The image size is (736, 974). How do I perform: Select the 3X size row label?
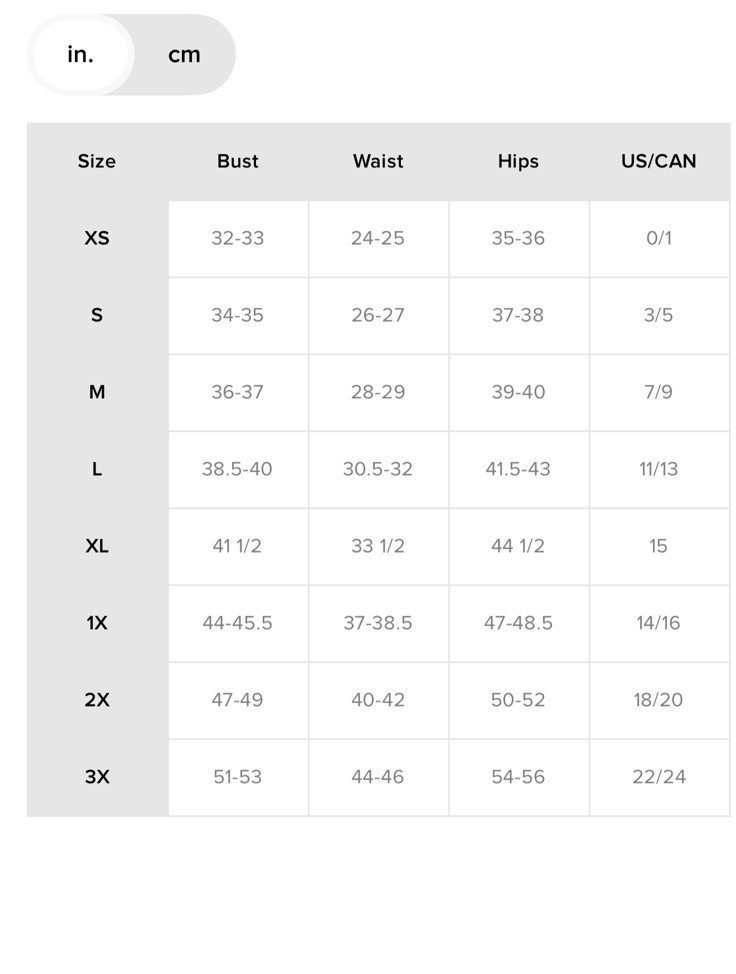[x=97, y=777]
